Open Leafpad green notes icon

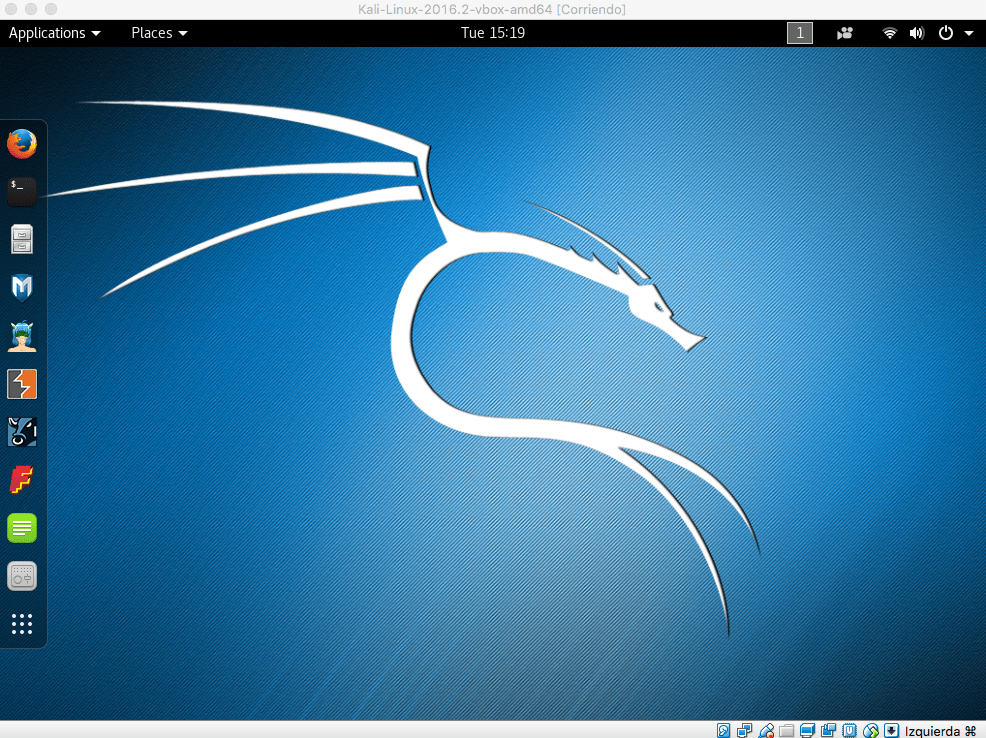coord(22,528)
